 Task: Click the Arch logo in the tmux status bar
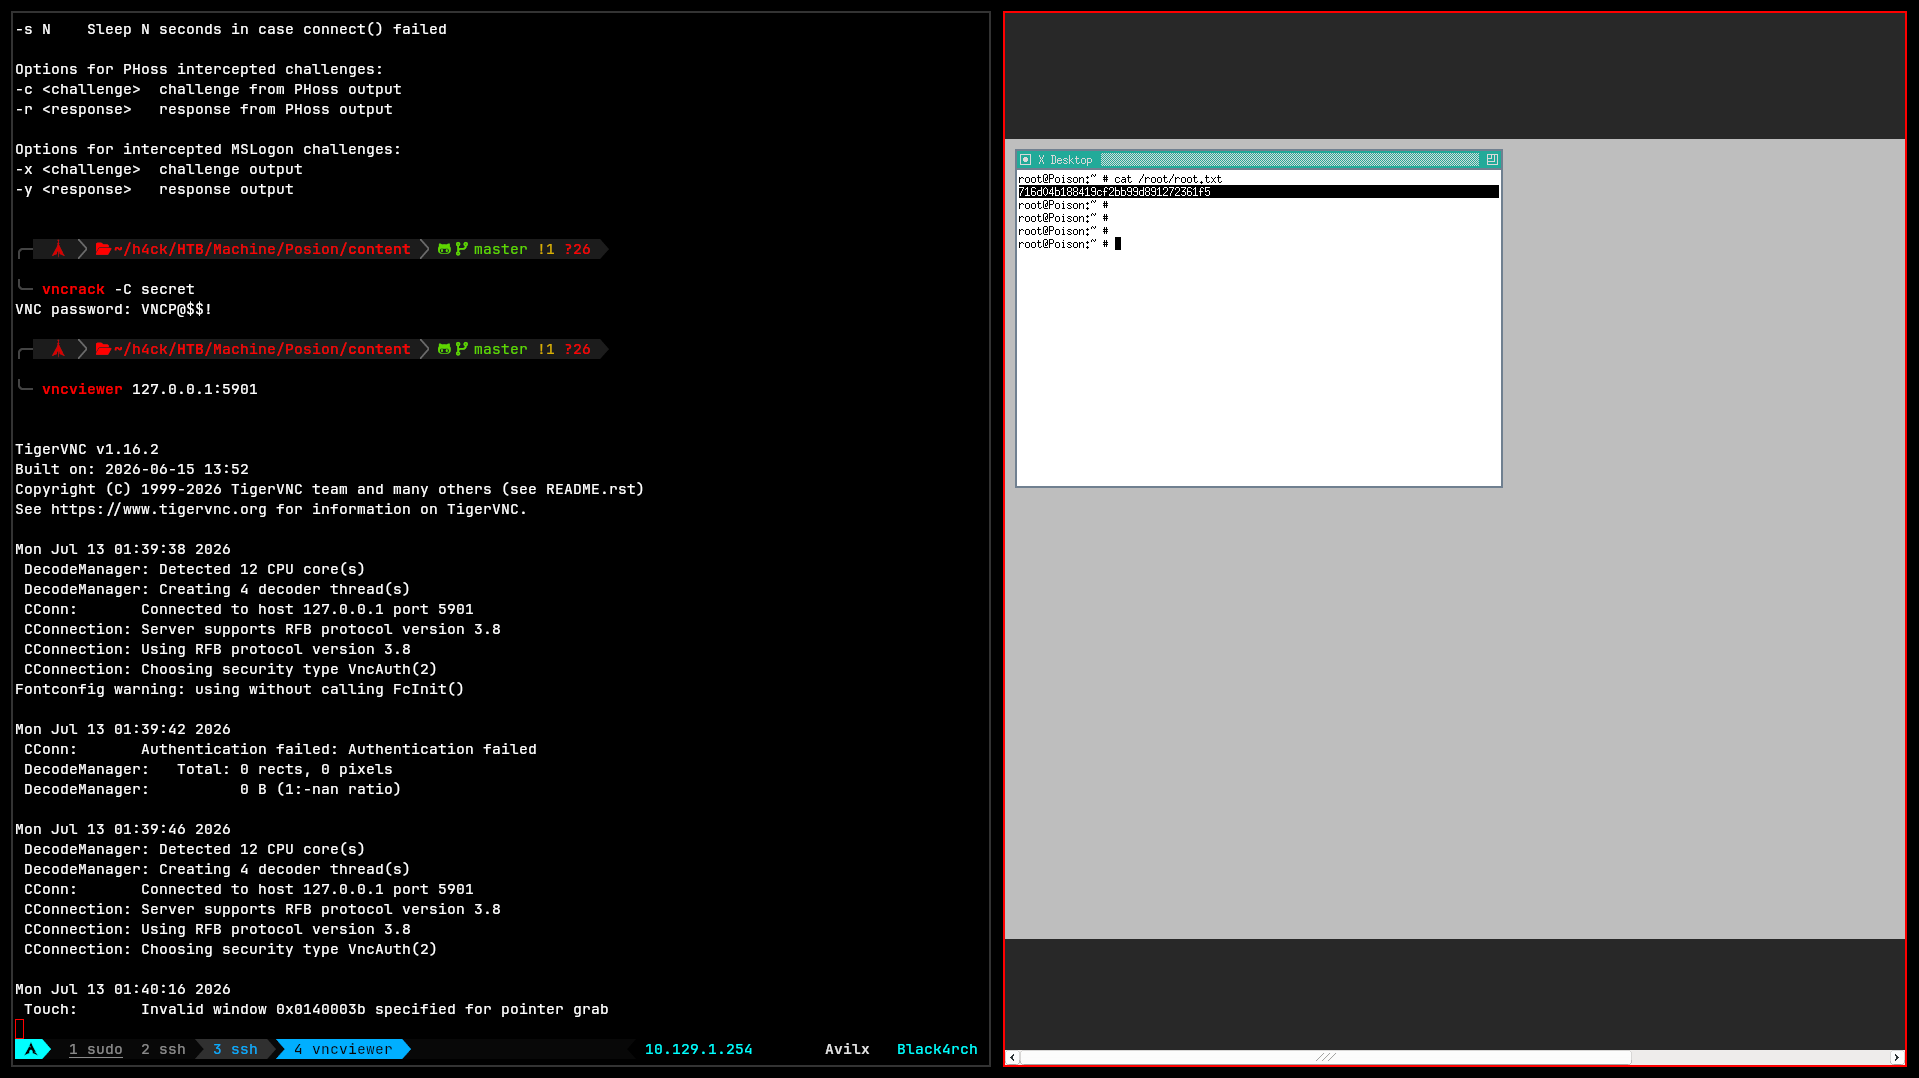(x=31, y=1049)
